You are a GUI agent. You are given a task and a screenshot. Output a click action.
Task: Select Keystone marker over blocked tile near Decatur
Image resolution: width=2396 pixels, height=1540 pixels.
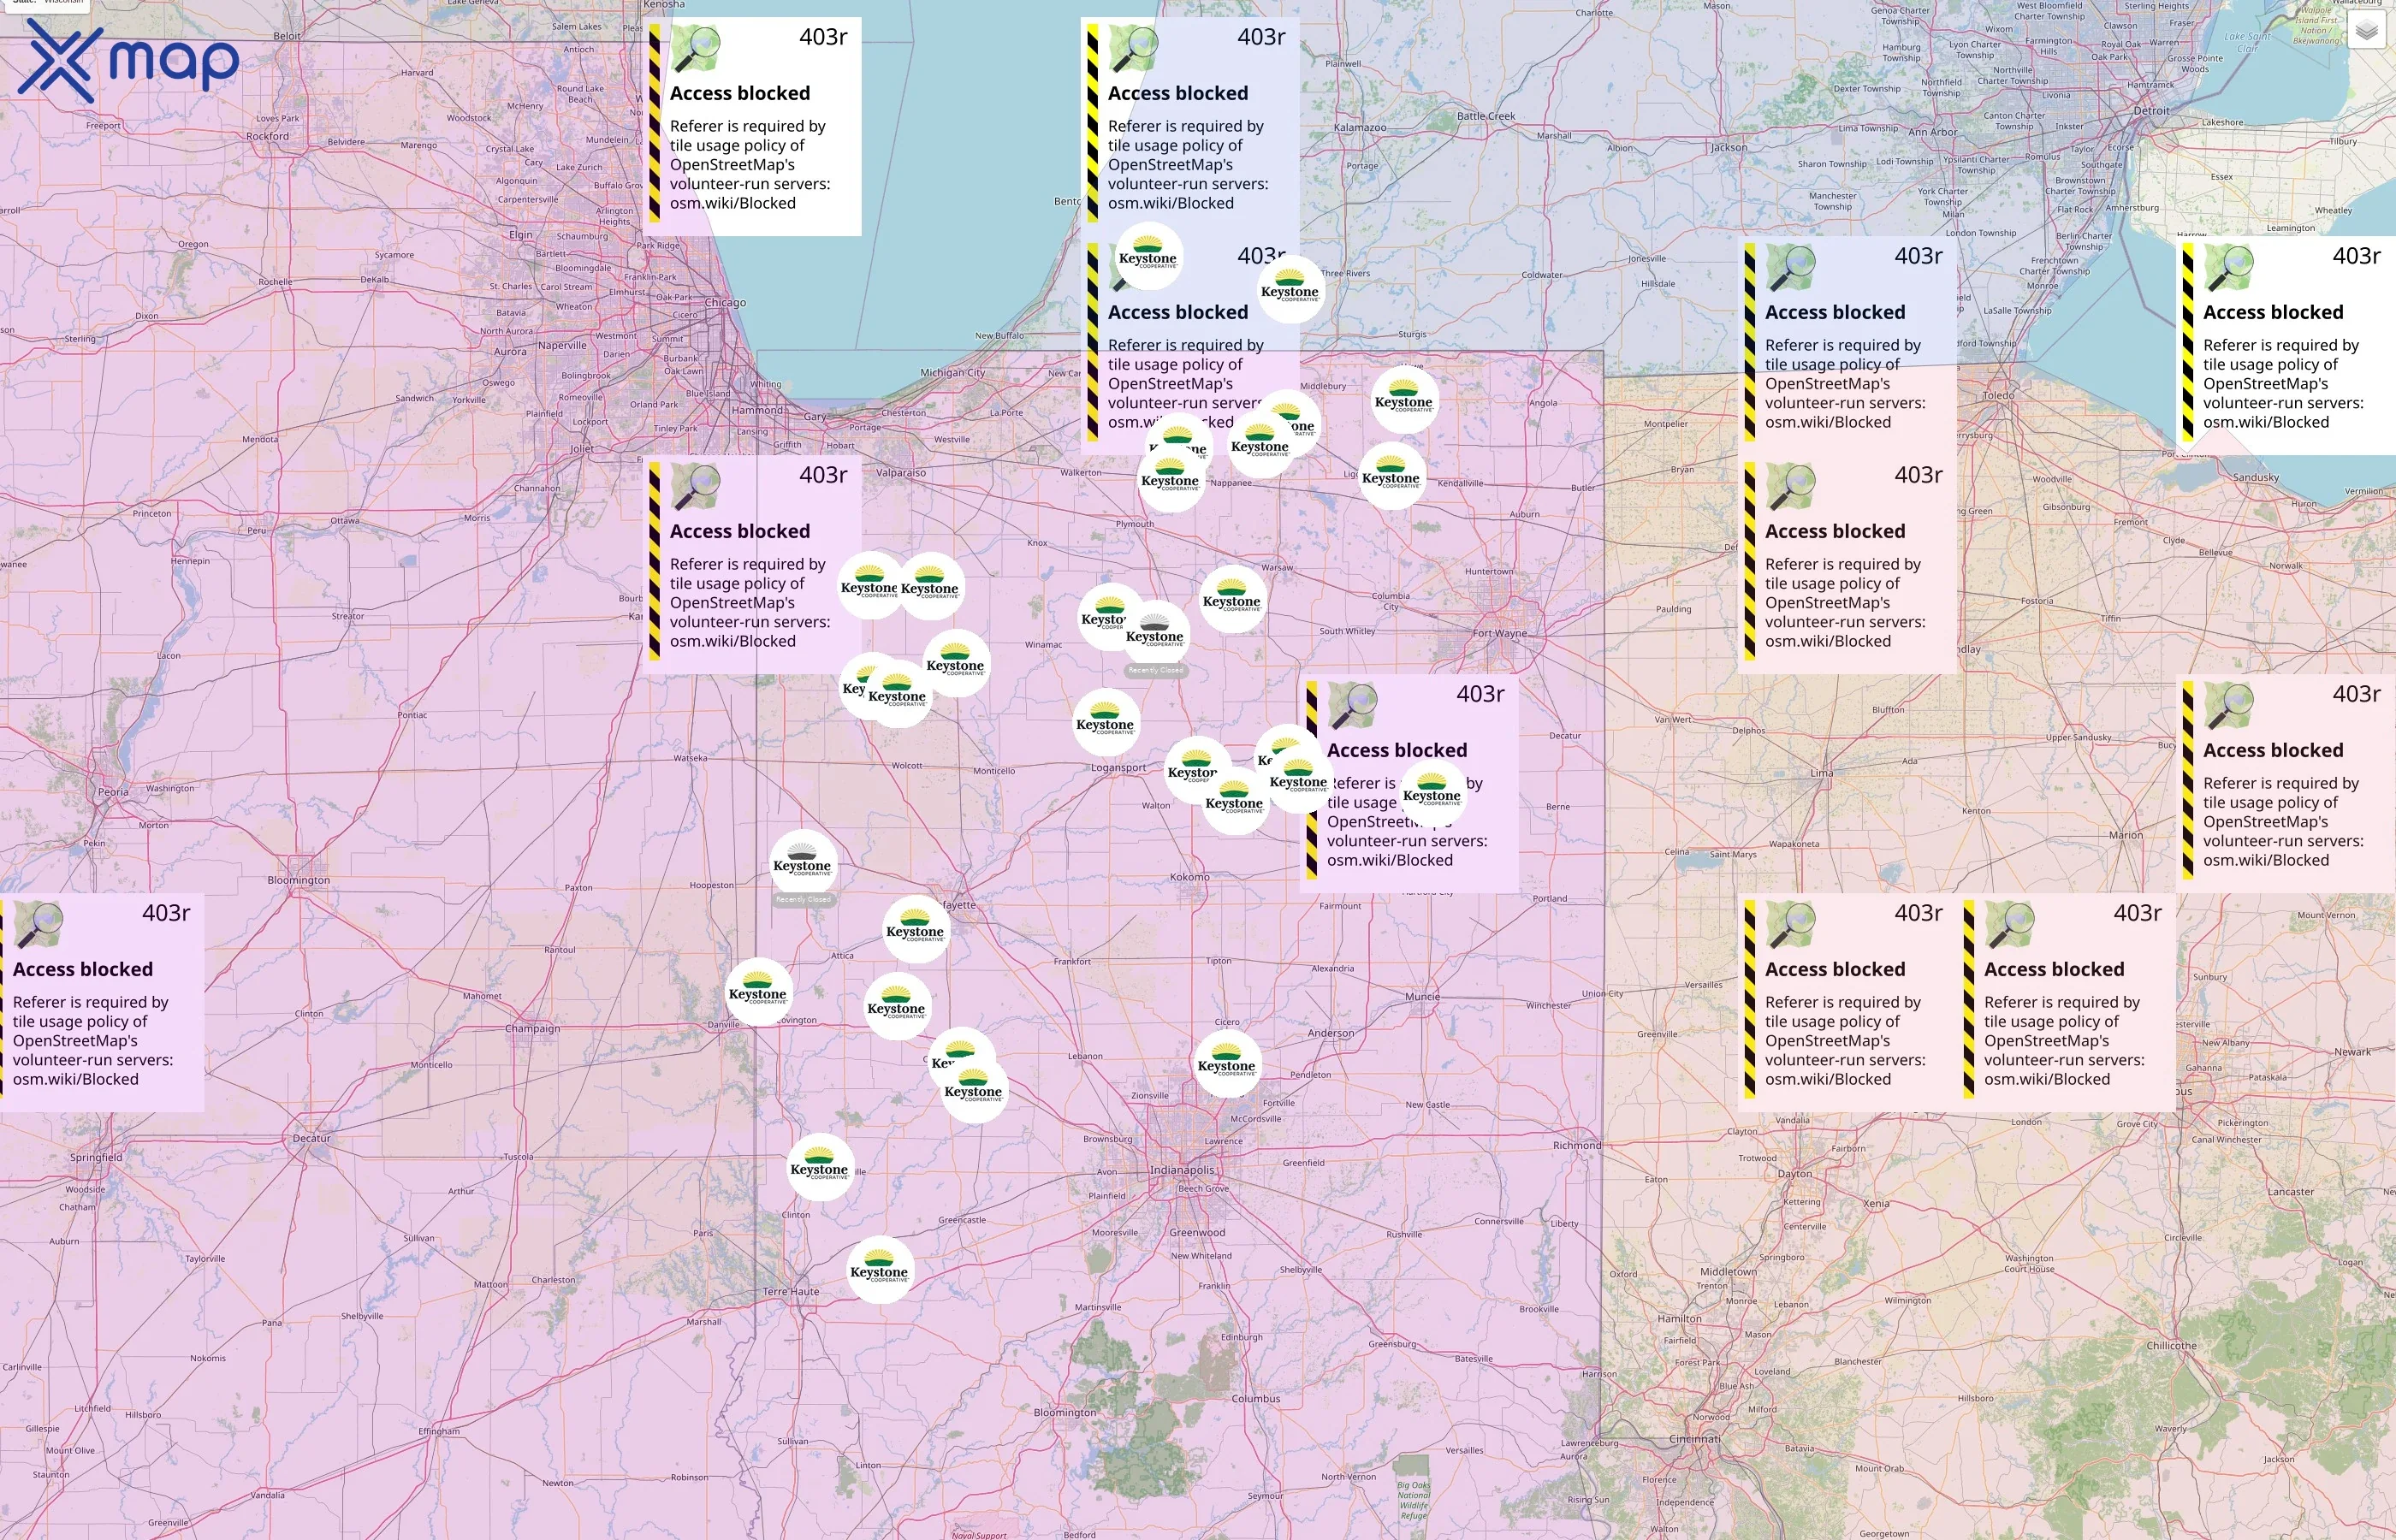tap(1432, 794)
